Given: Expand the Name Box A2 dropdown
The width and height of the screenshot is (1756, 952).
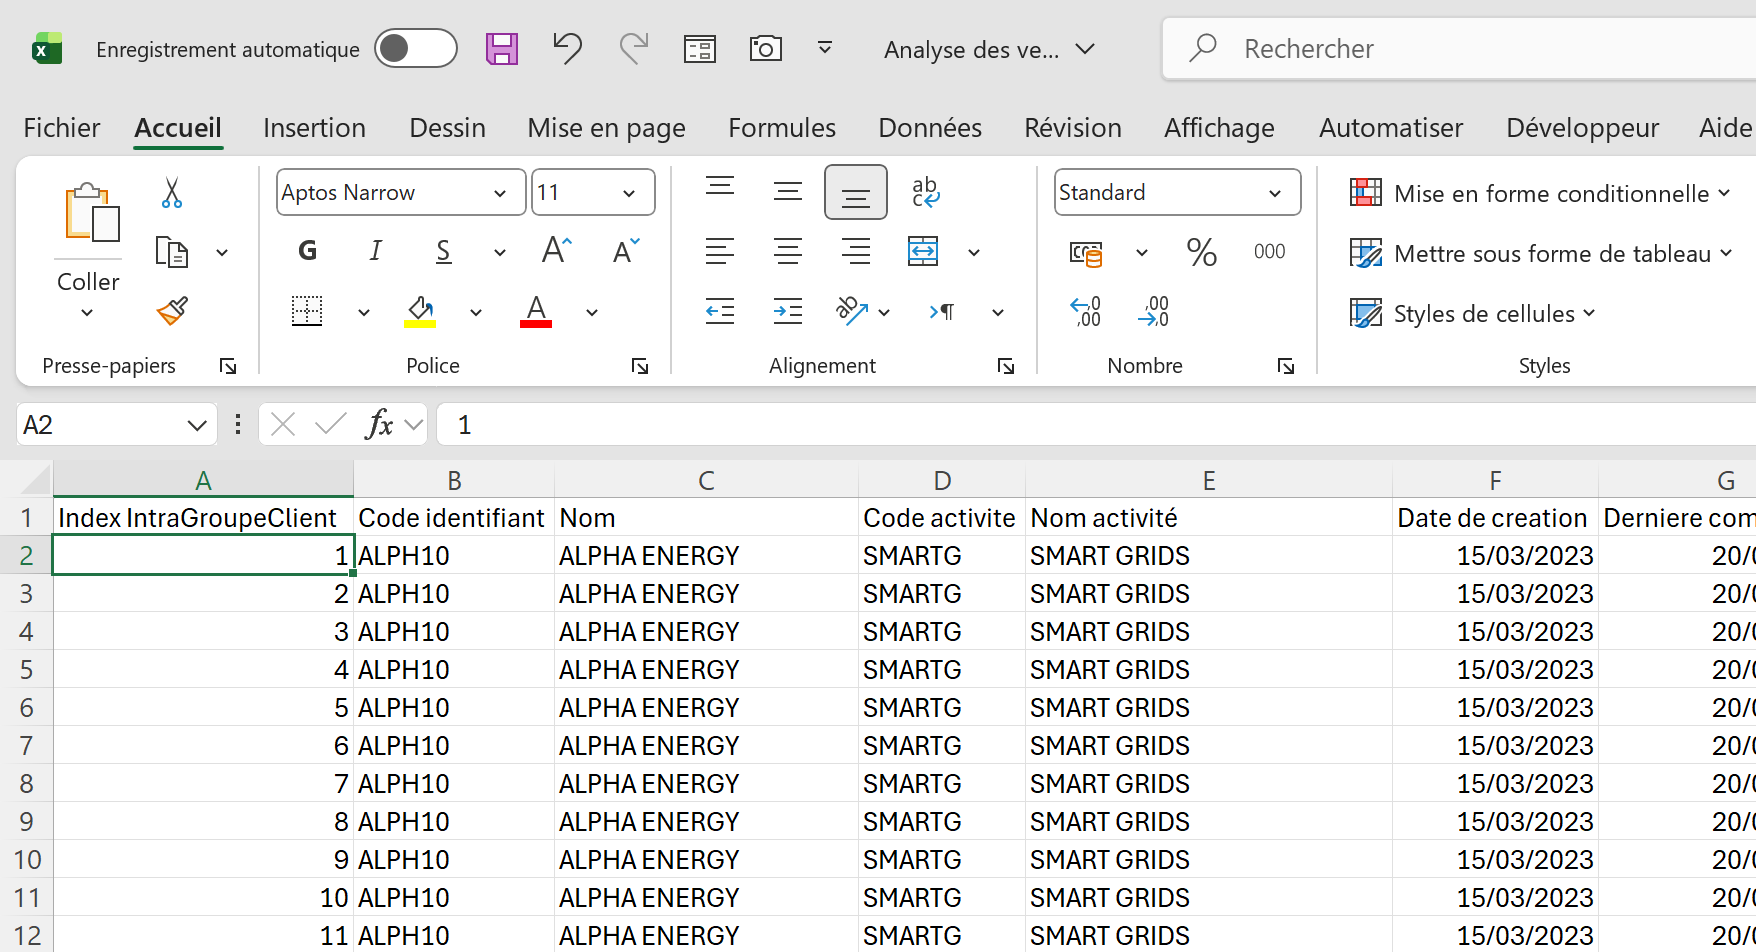Looking at the screenshot, I should [196, 426].
